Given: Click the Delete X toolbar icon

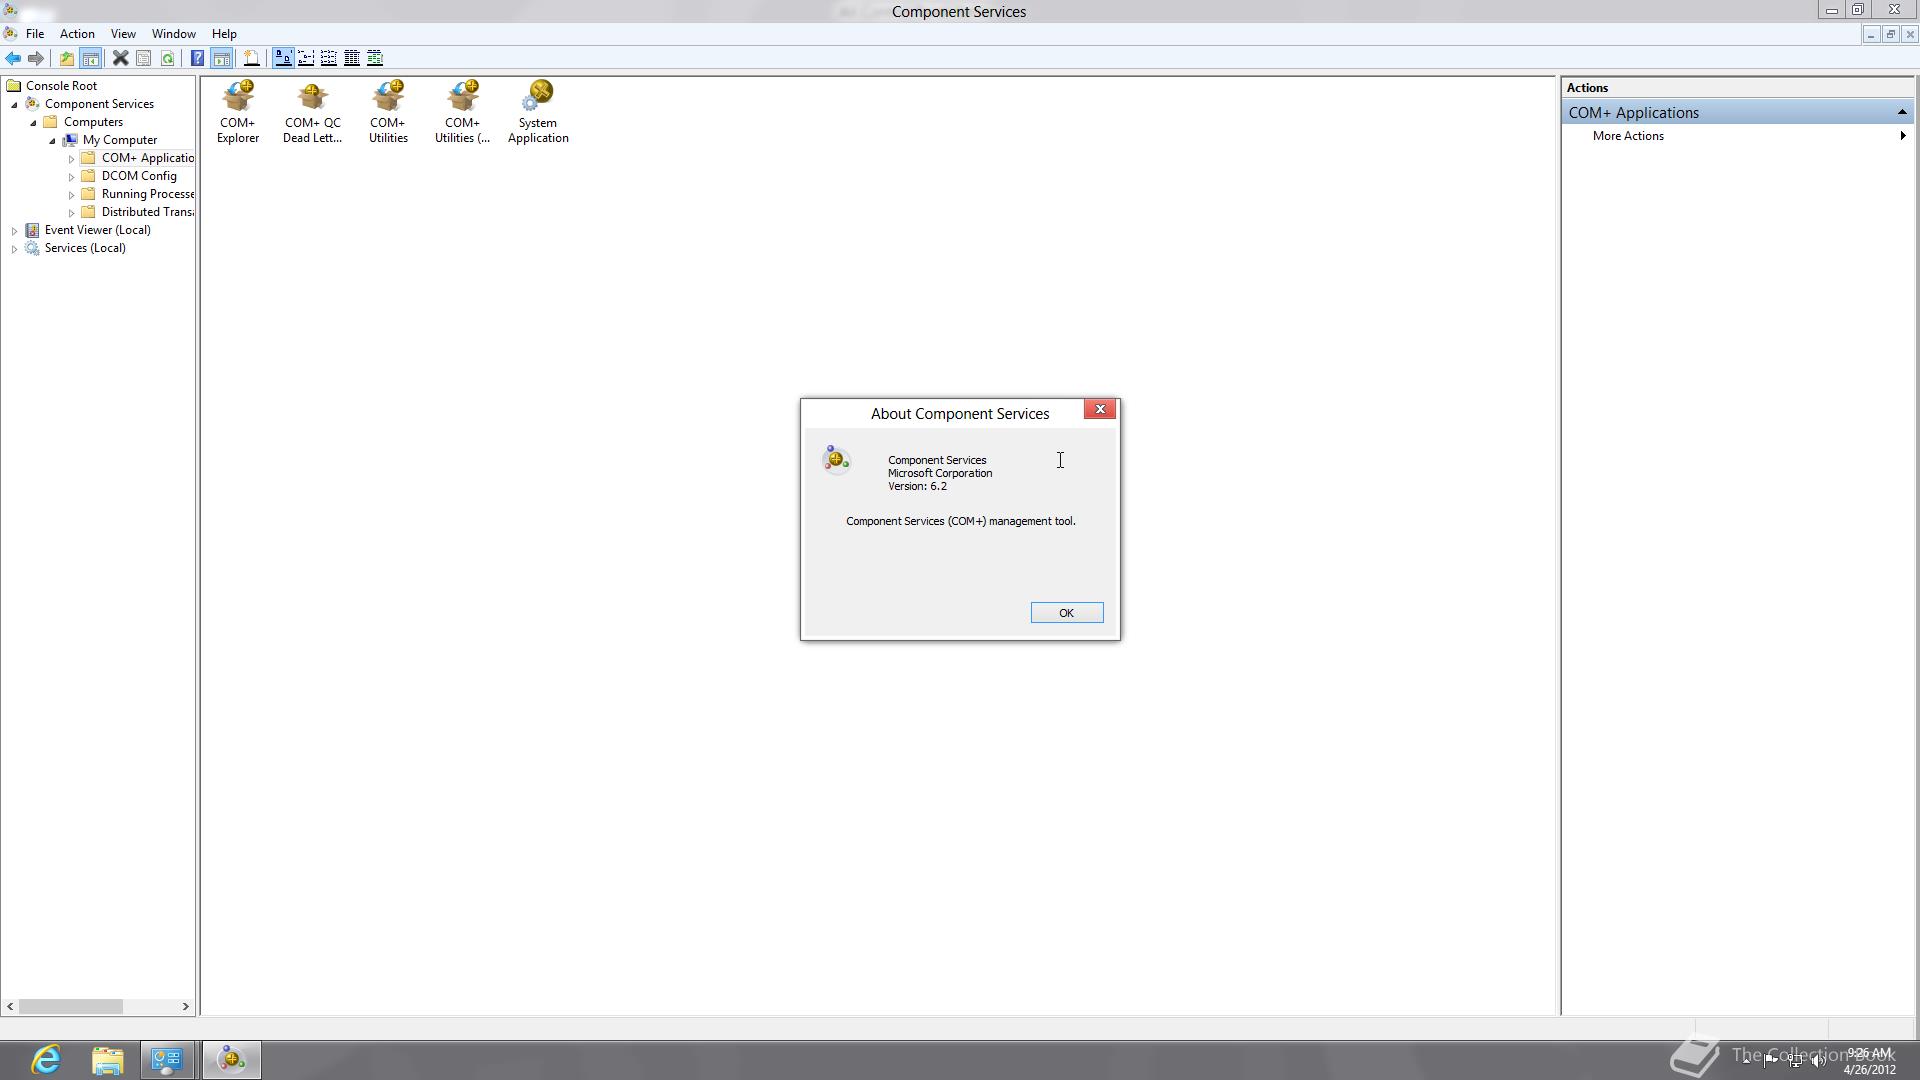Looking at the screenshot, I should coord(120,58).
